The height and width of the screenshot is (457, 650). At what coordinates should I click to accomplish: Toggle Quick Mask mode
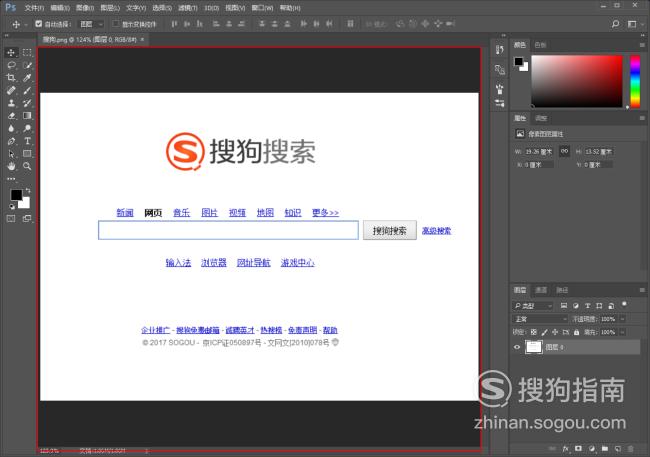(x=11, y=219)
